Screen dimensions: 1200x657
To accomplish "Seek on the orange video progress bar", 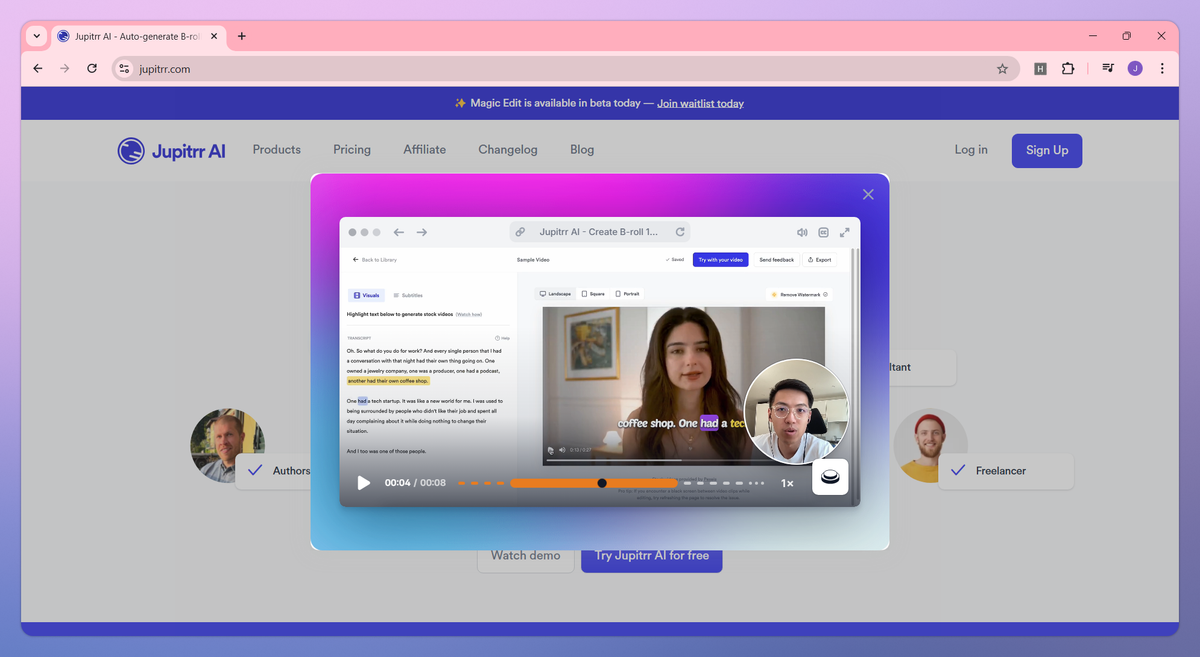I will [x=594, y=483].
